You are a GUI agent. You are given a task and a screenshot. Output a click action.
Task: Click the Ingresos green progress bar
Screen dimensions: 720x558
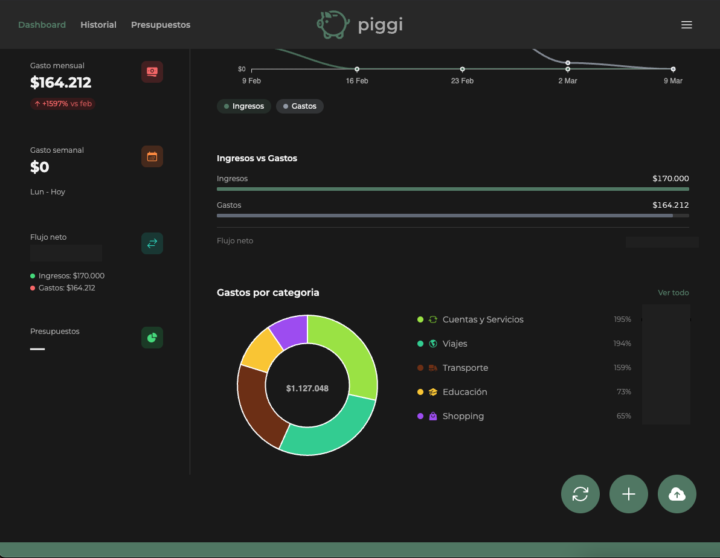(x=452, y=188)
